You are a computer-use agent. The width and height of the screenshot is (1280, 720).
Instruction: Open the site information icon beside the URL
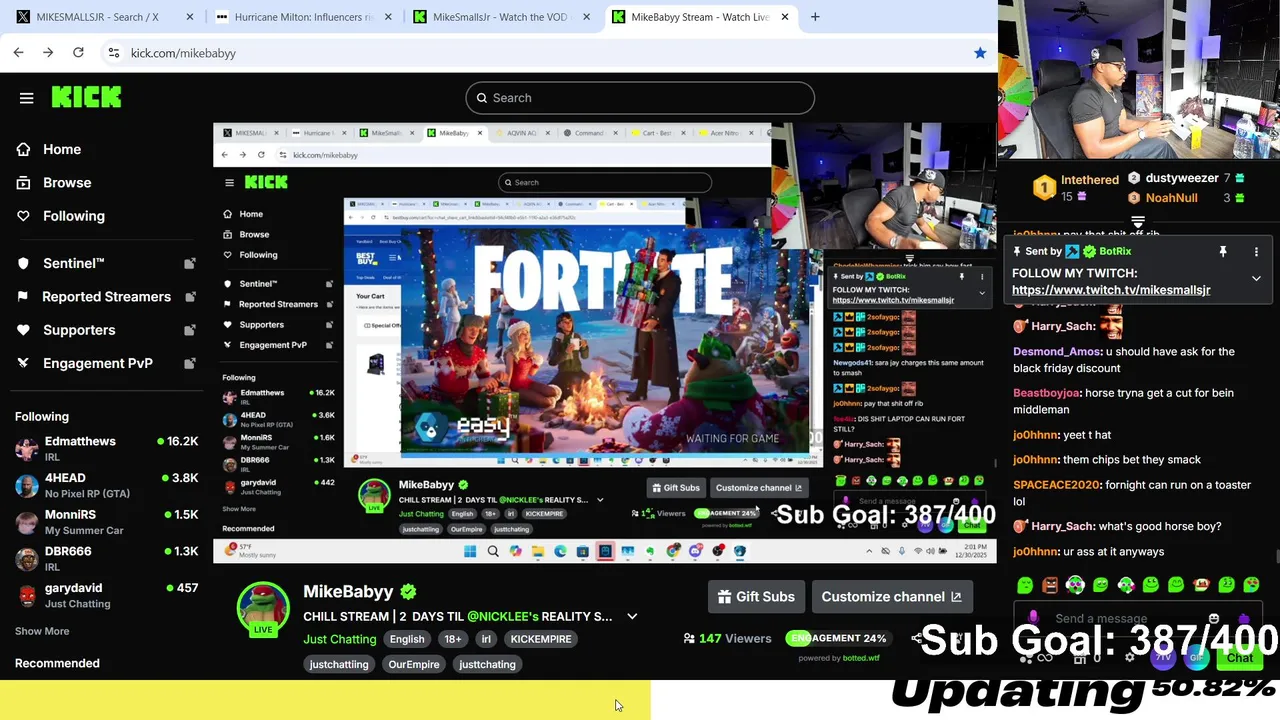pyautogui.click(x=113, y=53)
